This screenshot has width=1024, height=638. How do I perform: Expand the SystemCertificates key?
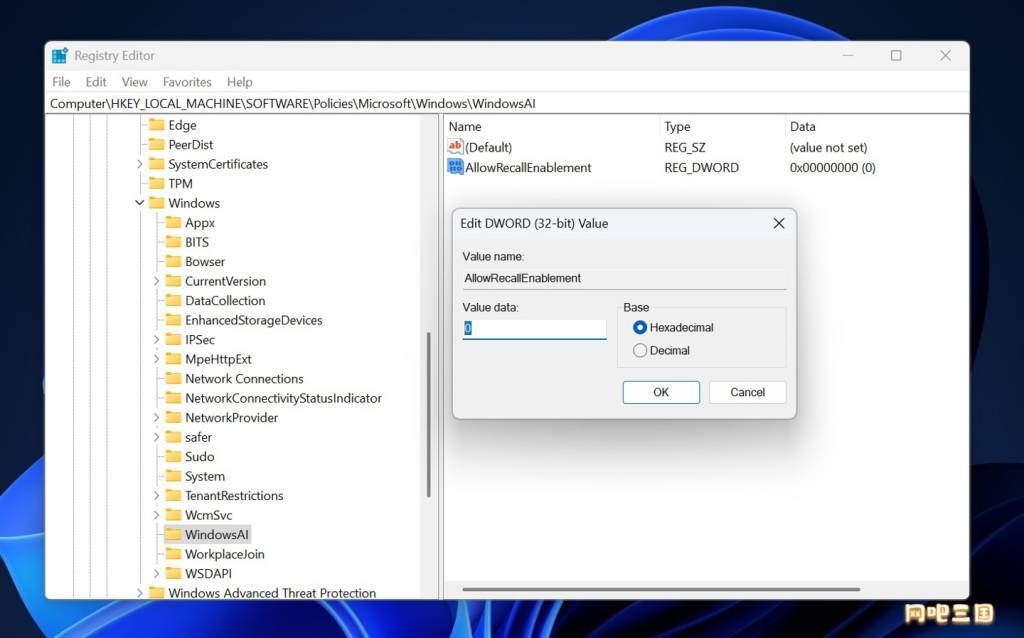tap(140, 164)
